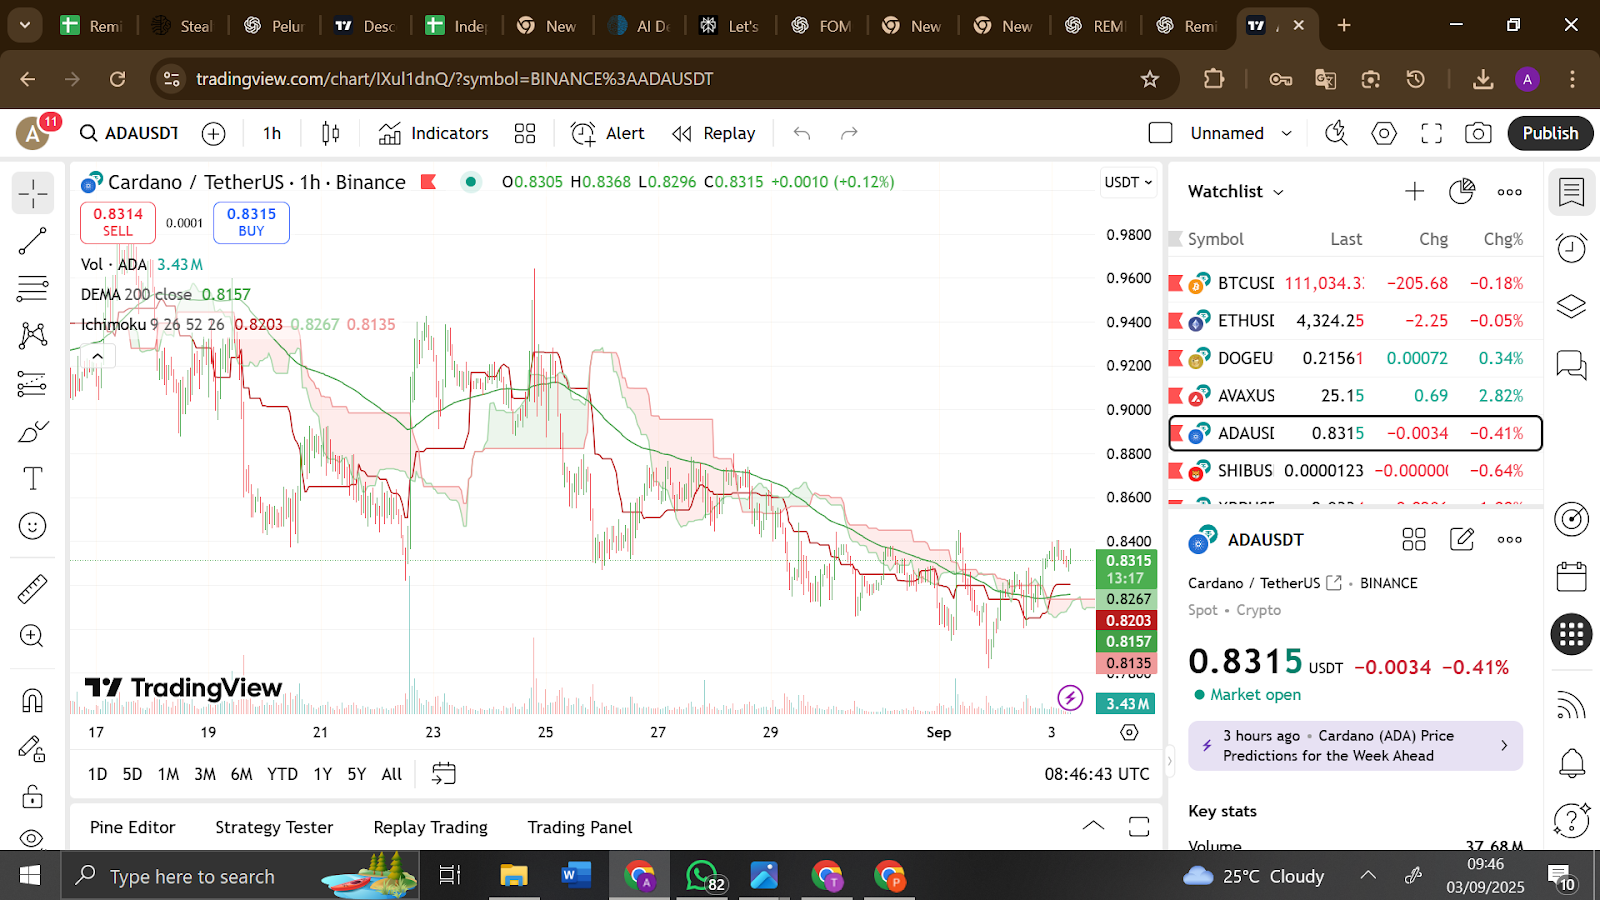1600x900 pixels.
Task: Toggle lock all drawing tools
Action: [x=32, y=797]
